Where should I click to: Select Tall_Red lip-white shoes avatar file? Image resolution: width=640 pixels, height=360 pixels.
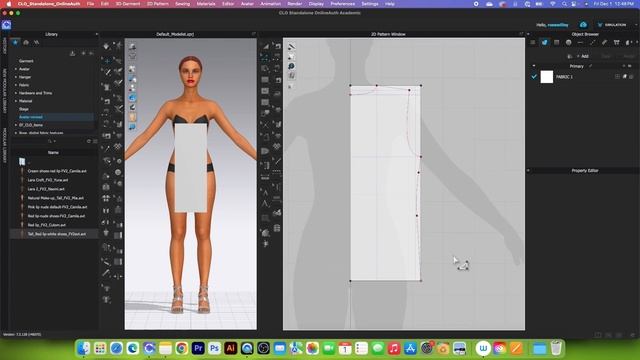point(56,234)
